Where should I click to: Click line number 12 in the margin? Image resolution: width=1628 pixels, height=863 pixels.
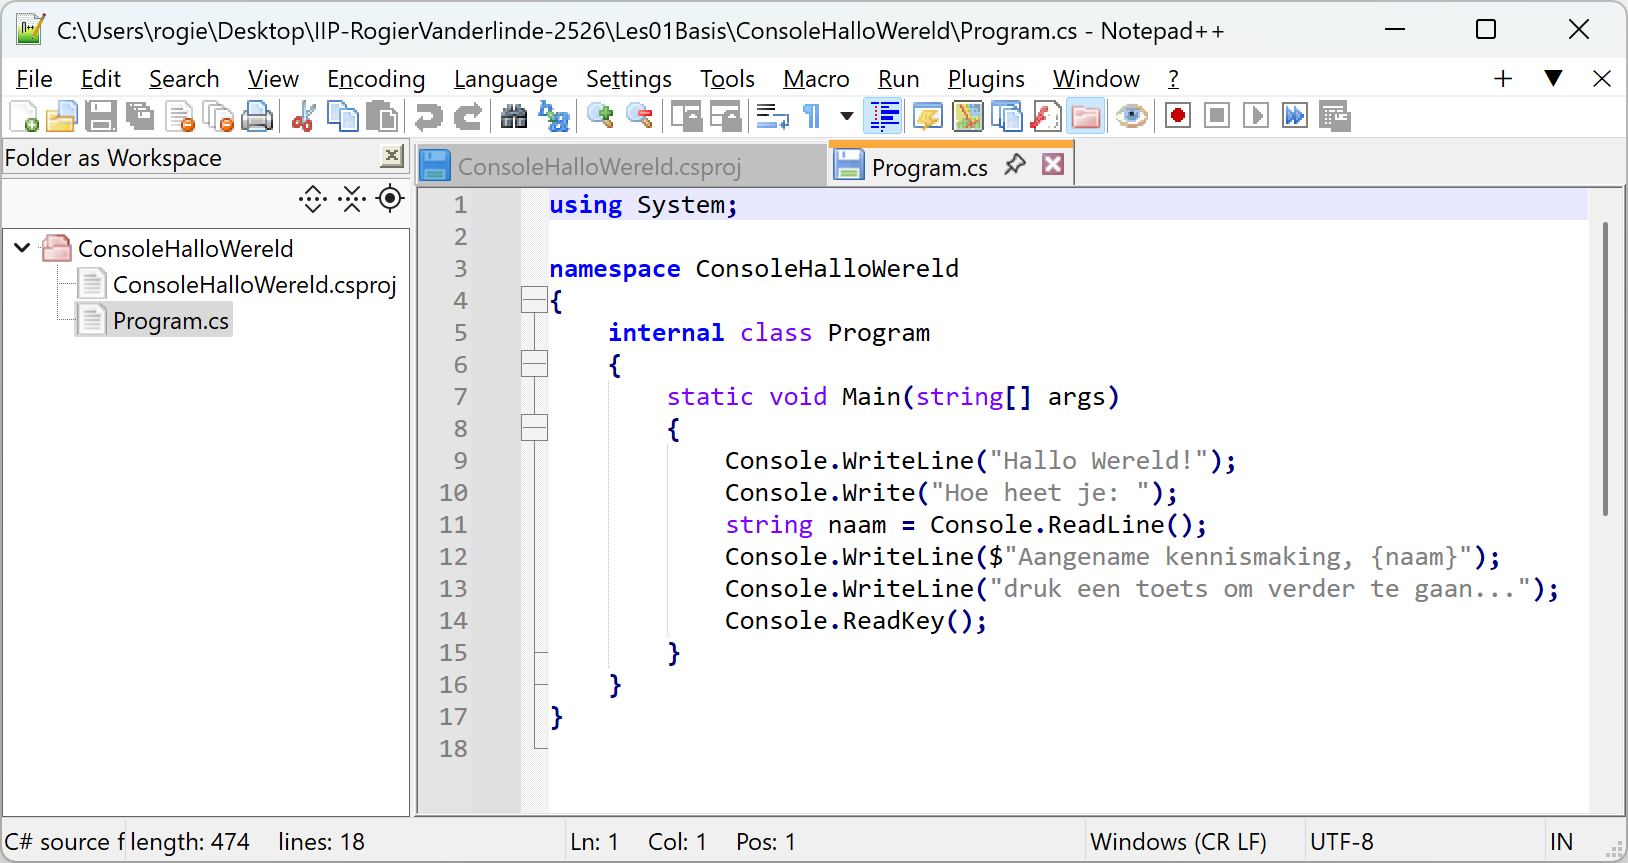(453, 556)
